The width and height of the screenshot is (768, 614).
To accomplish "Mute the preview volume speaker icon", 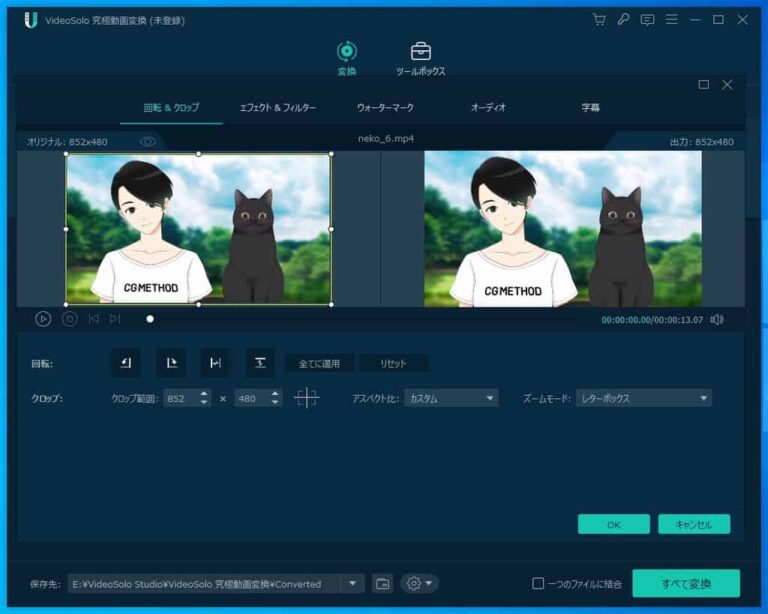I will [717, 320].
